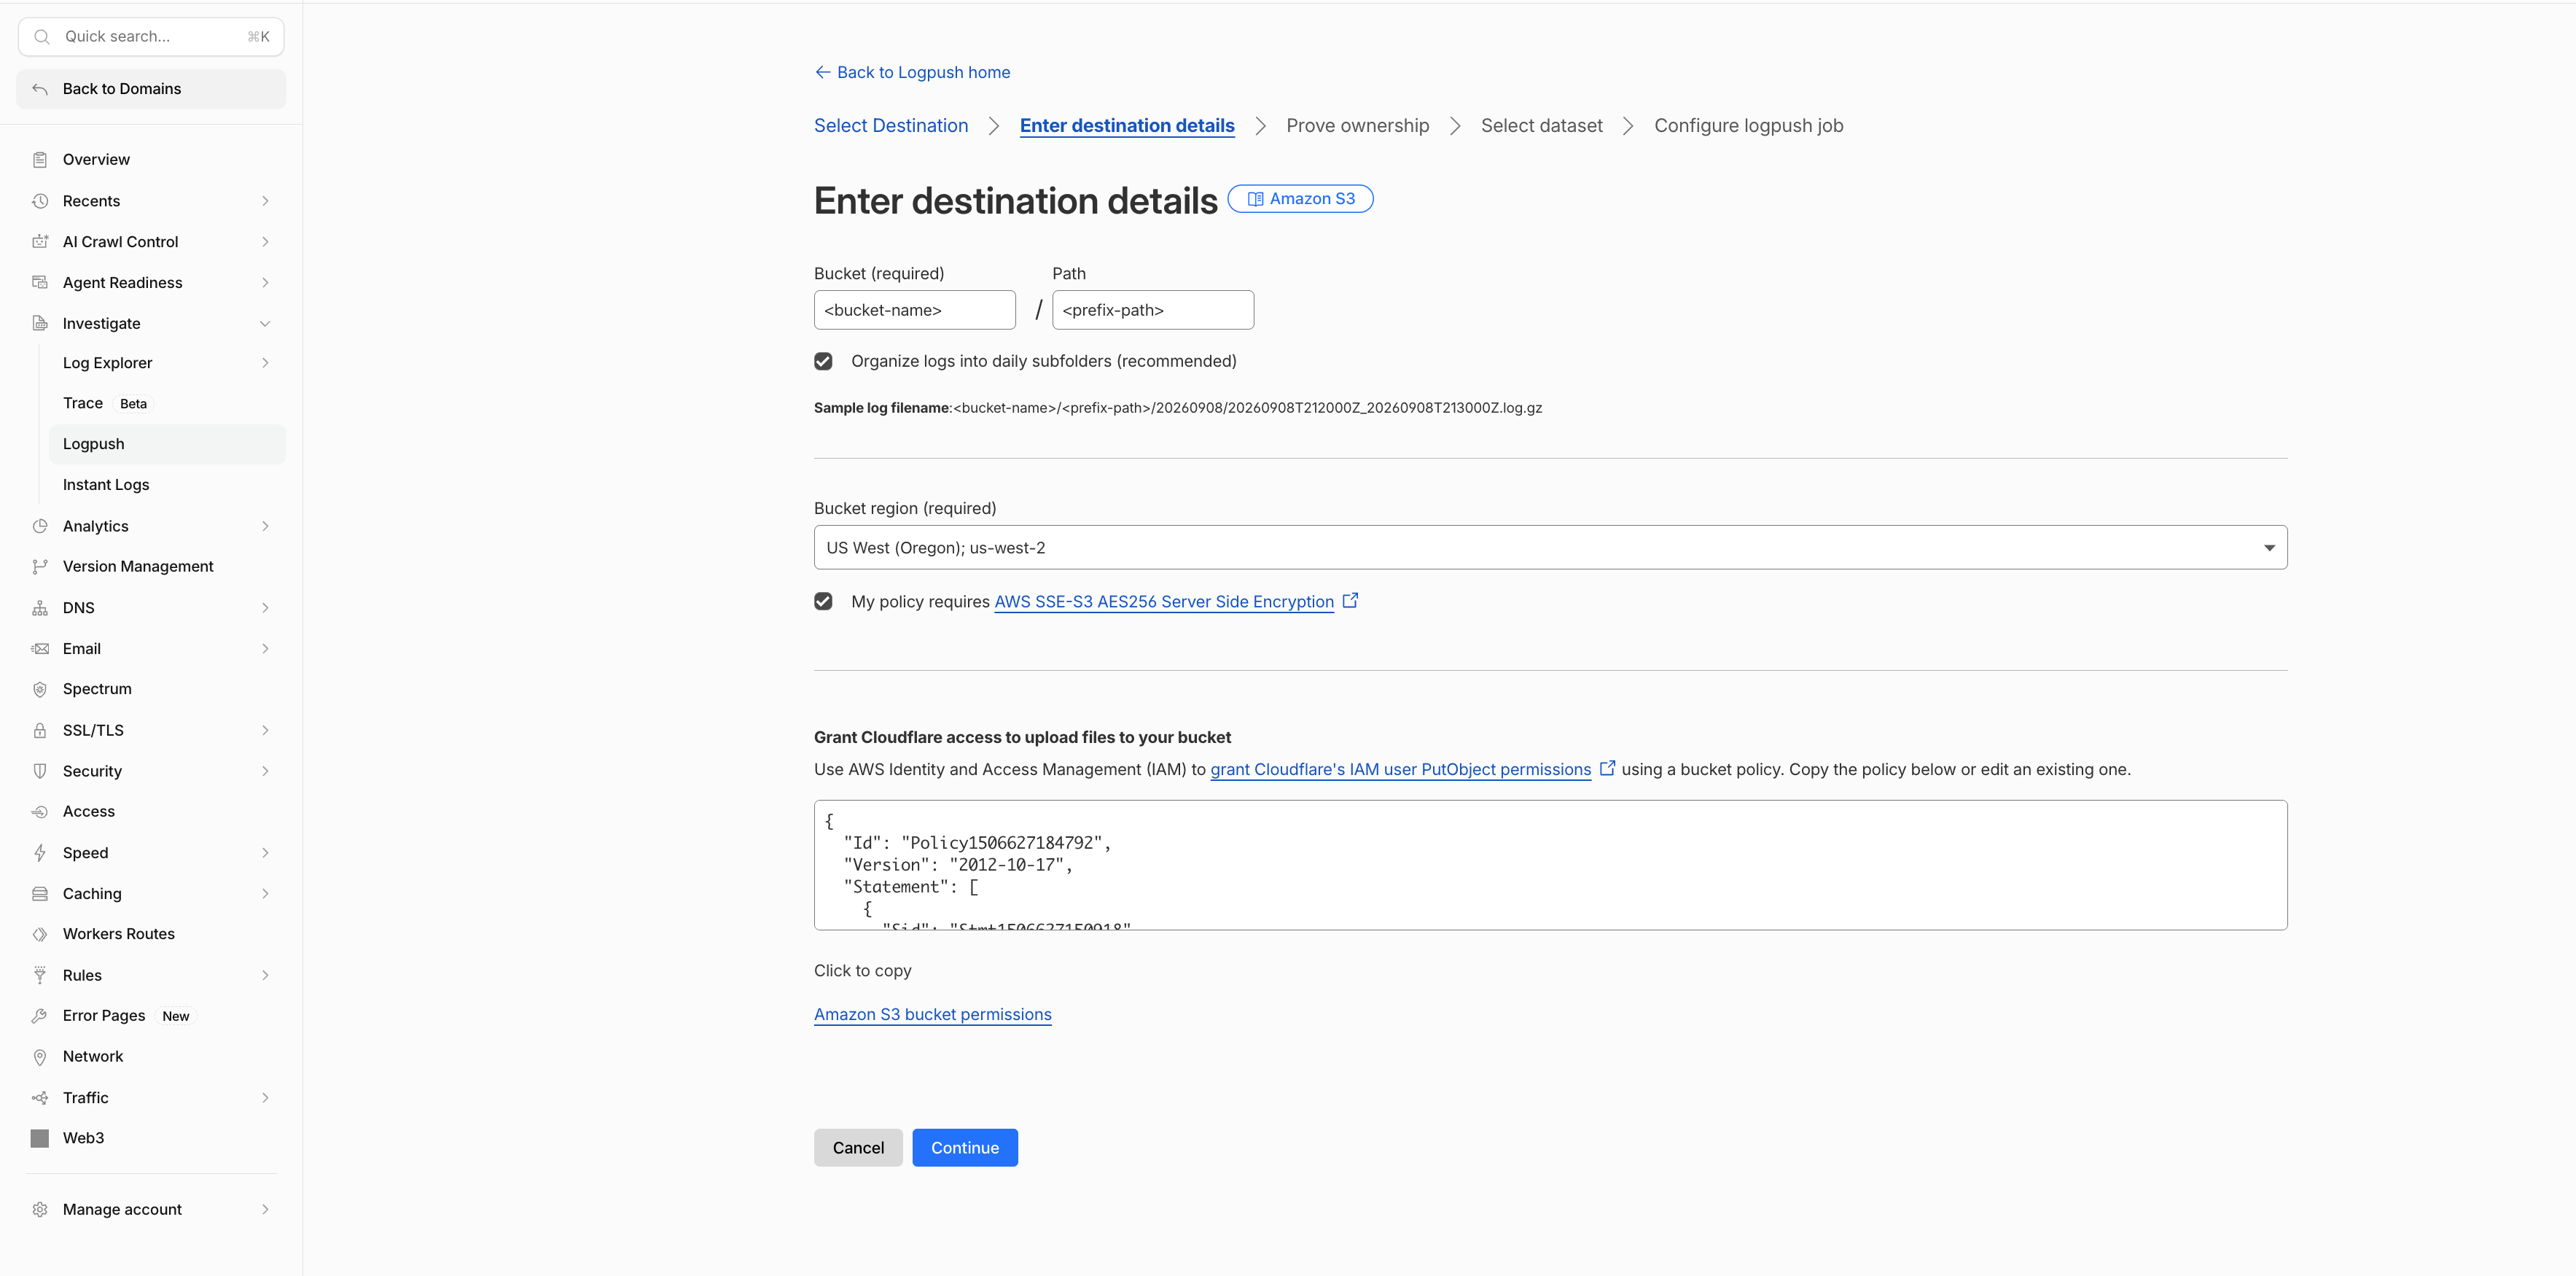Open the Logpush sidebar item
2576x1276 pixels.
pyautogui.click(x=167, y=444)
